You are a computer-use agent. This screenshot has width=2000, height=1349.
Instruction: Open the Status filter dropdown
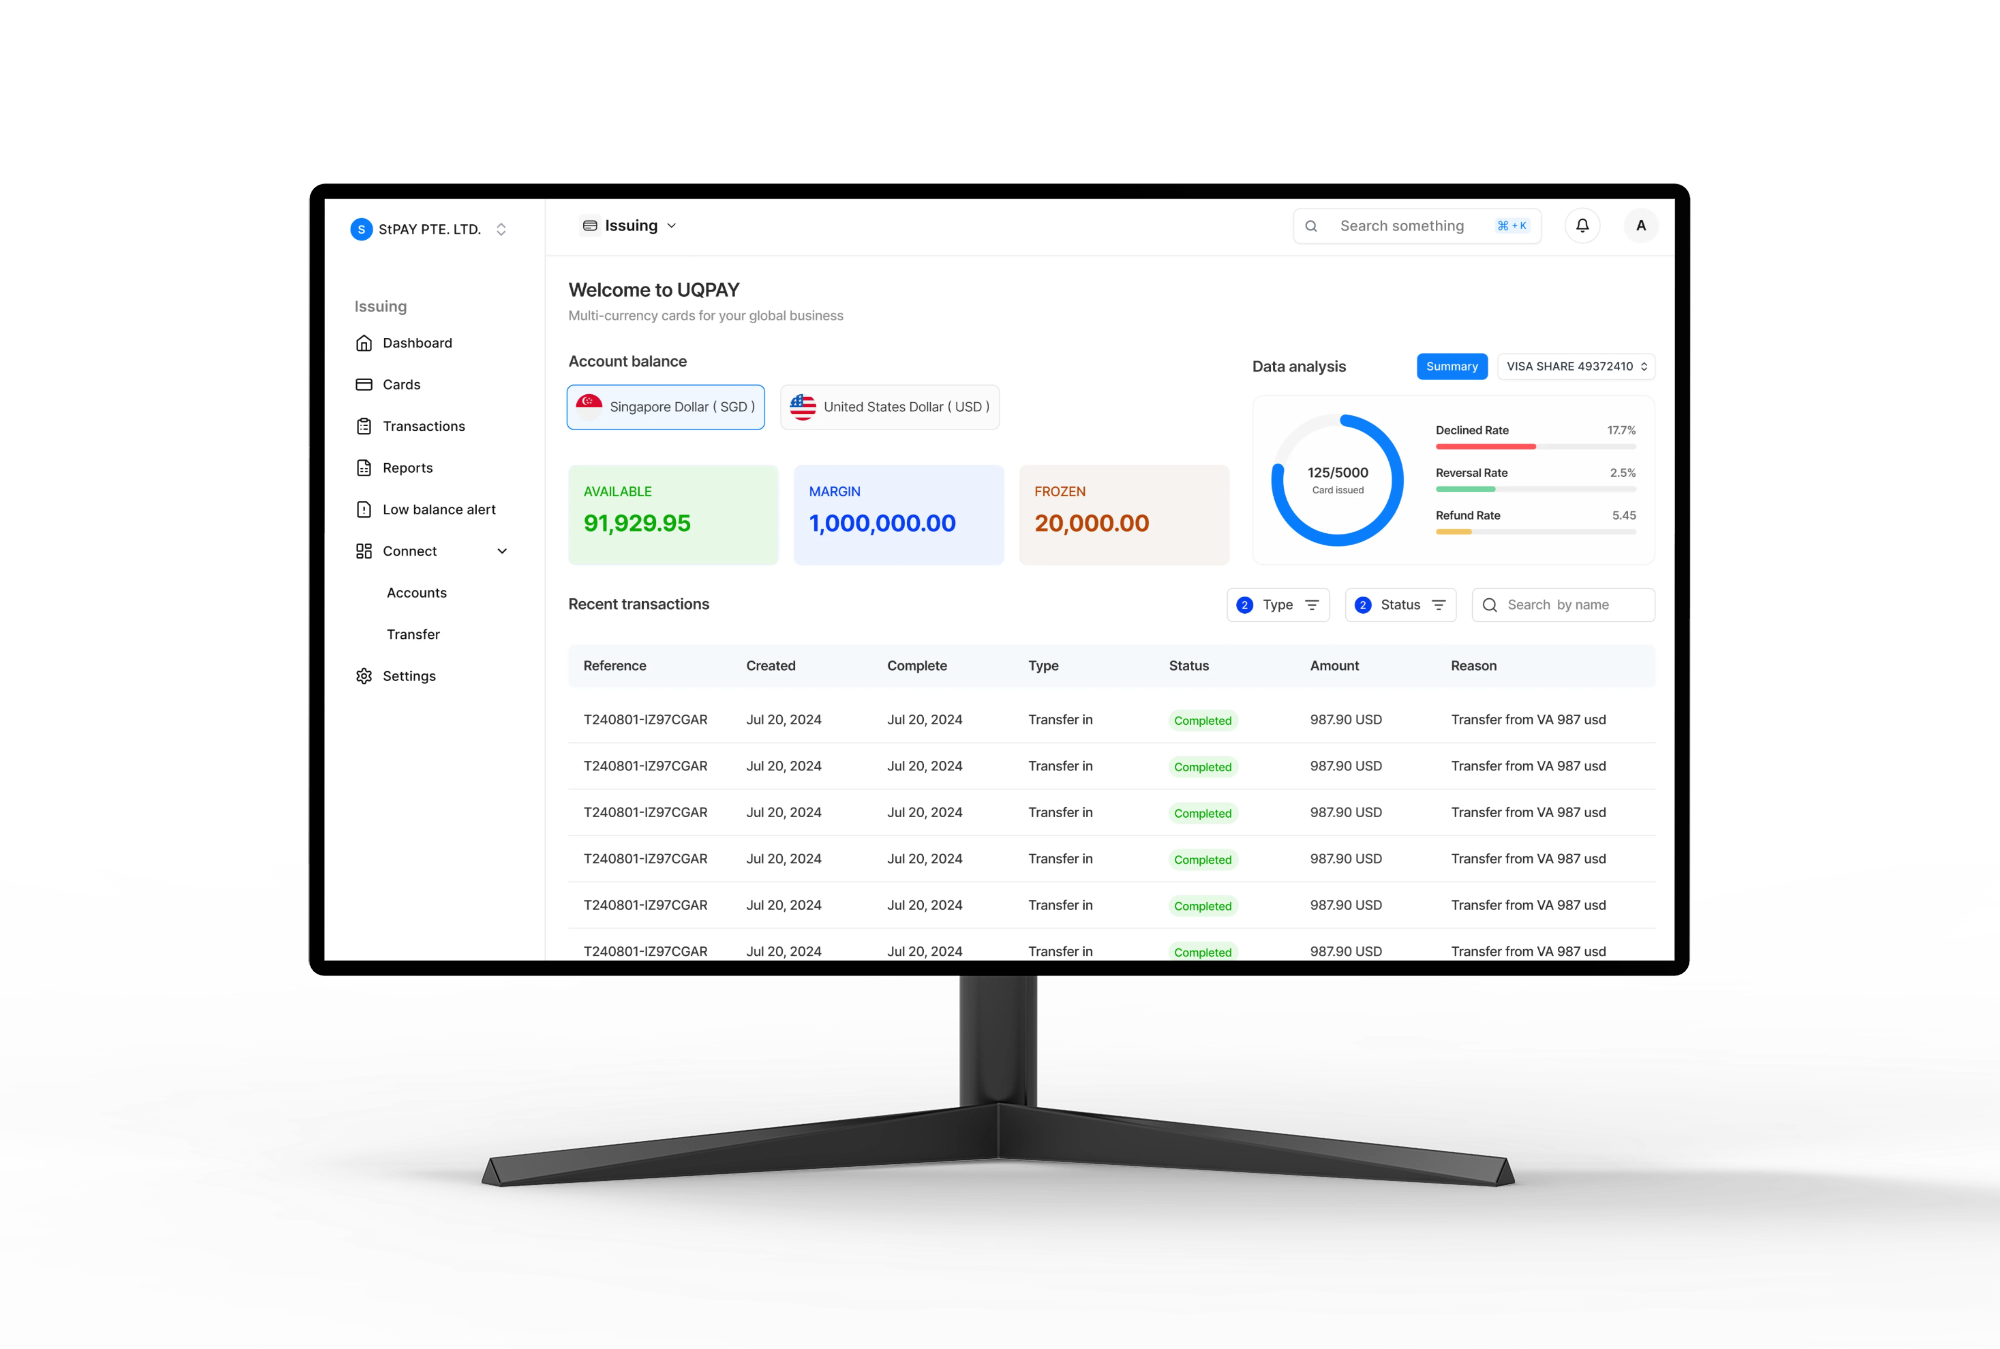(x=1400, y=605)
